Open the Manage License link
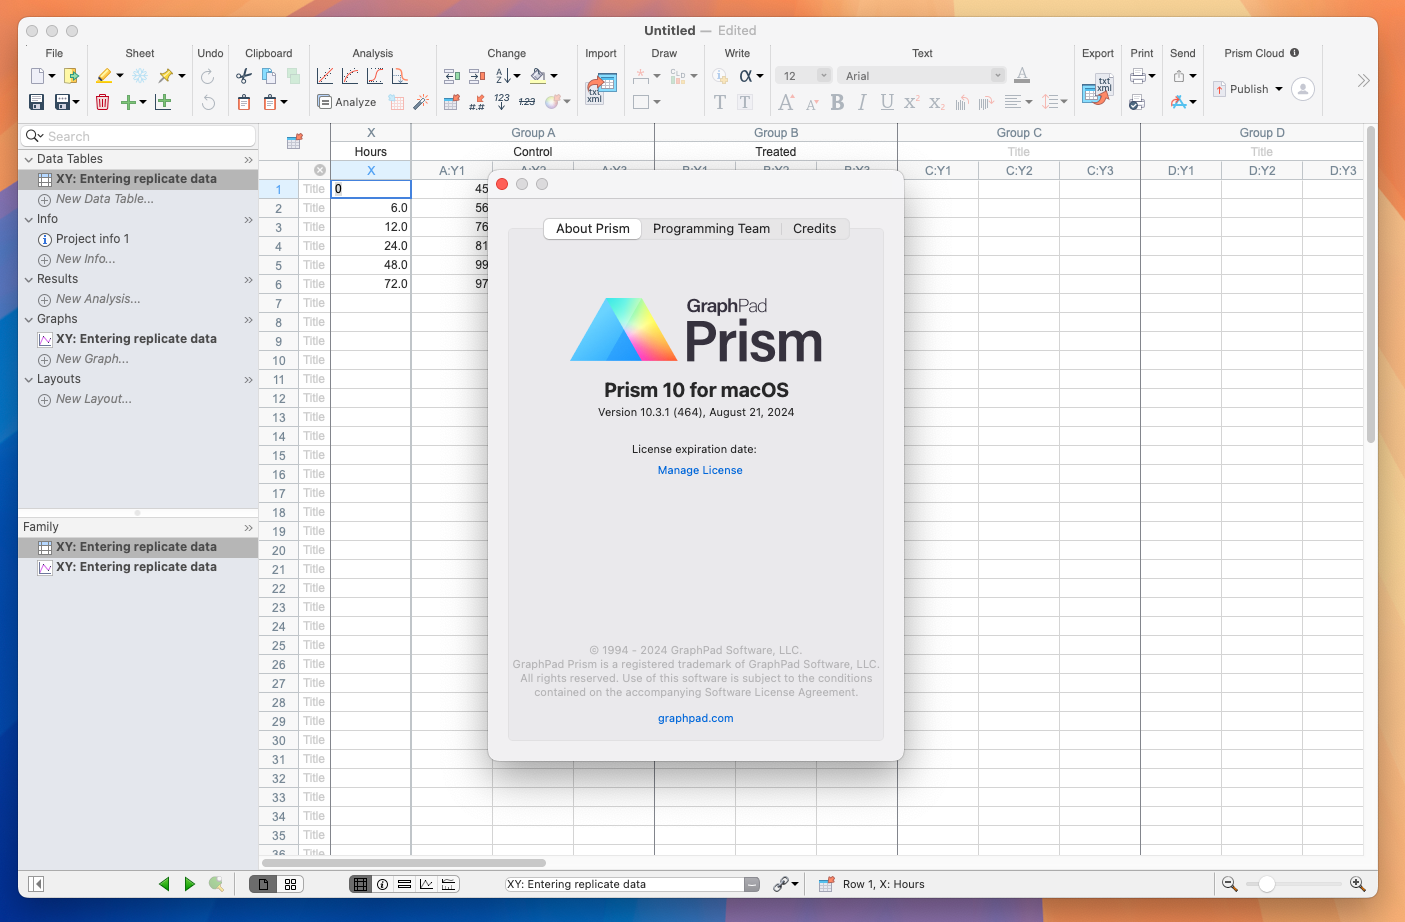The width and height of the screenshot is (1405, 922). [x=700, y=470]
